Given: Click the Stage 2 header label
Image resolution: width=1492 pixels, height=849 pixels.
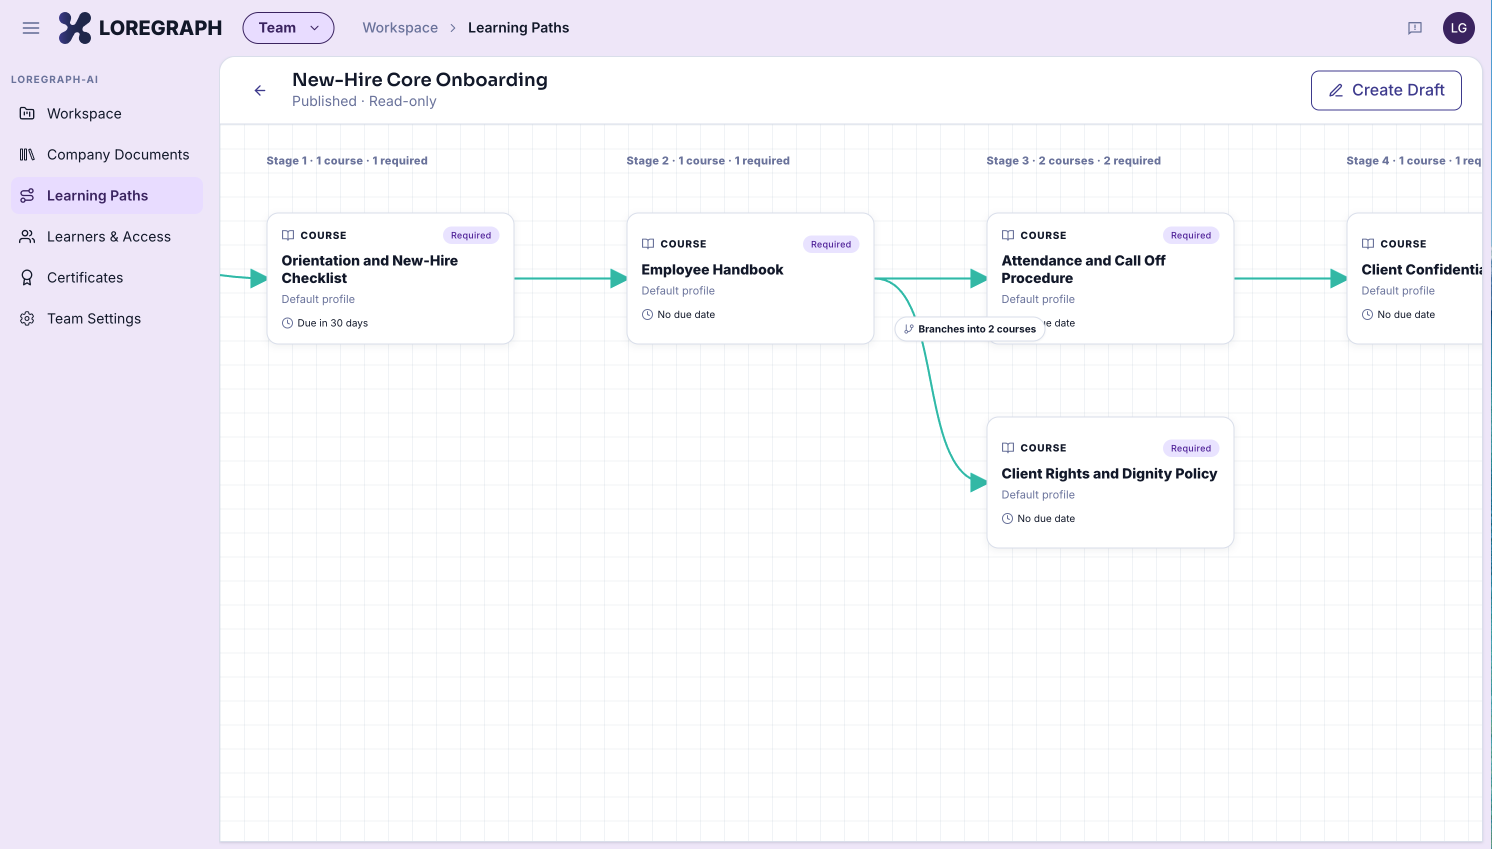Looking at the screenshot, I should coord(708,161).
